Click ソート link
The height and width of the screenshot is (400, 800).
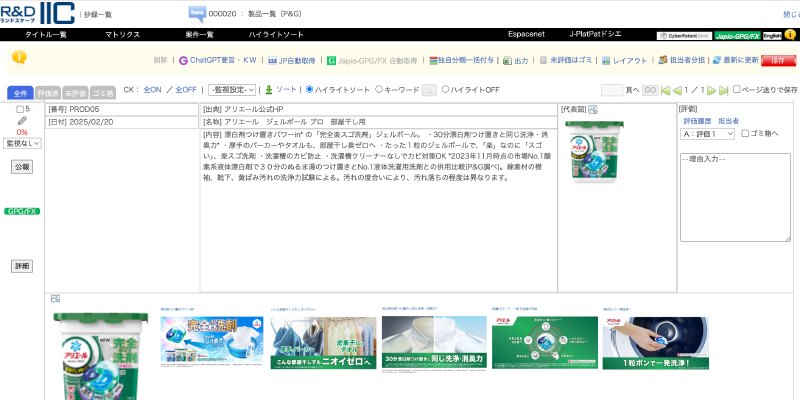pos(286,89)
